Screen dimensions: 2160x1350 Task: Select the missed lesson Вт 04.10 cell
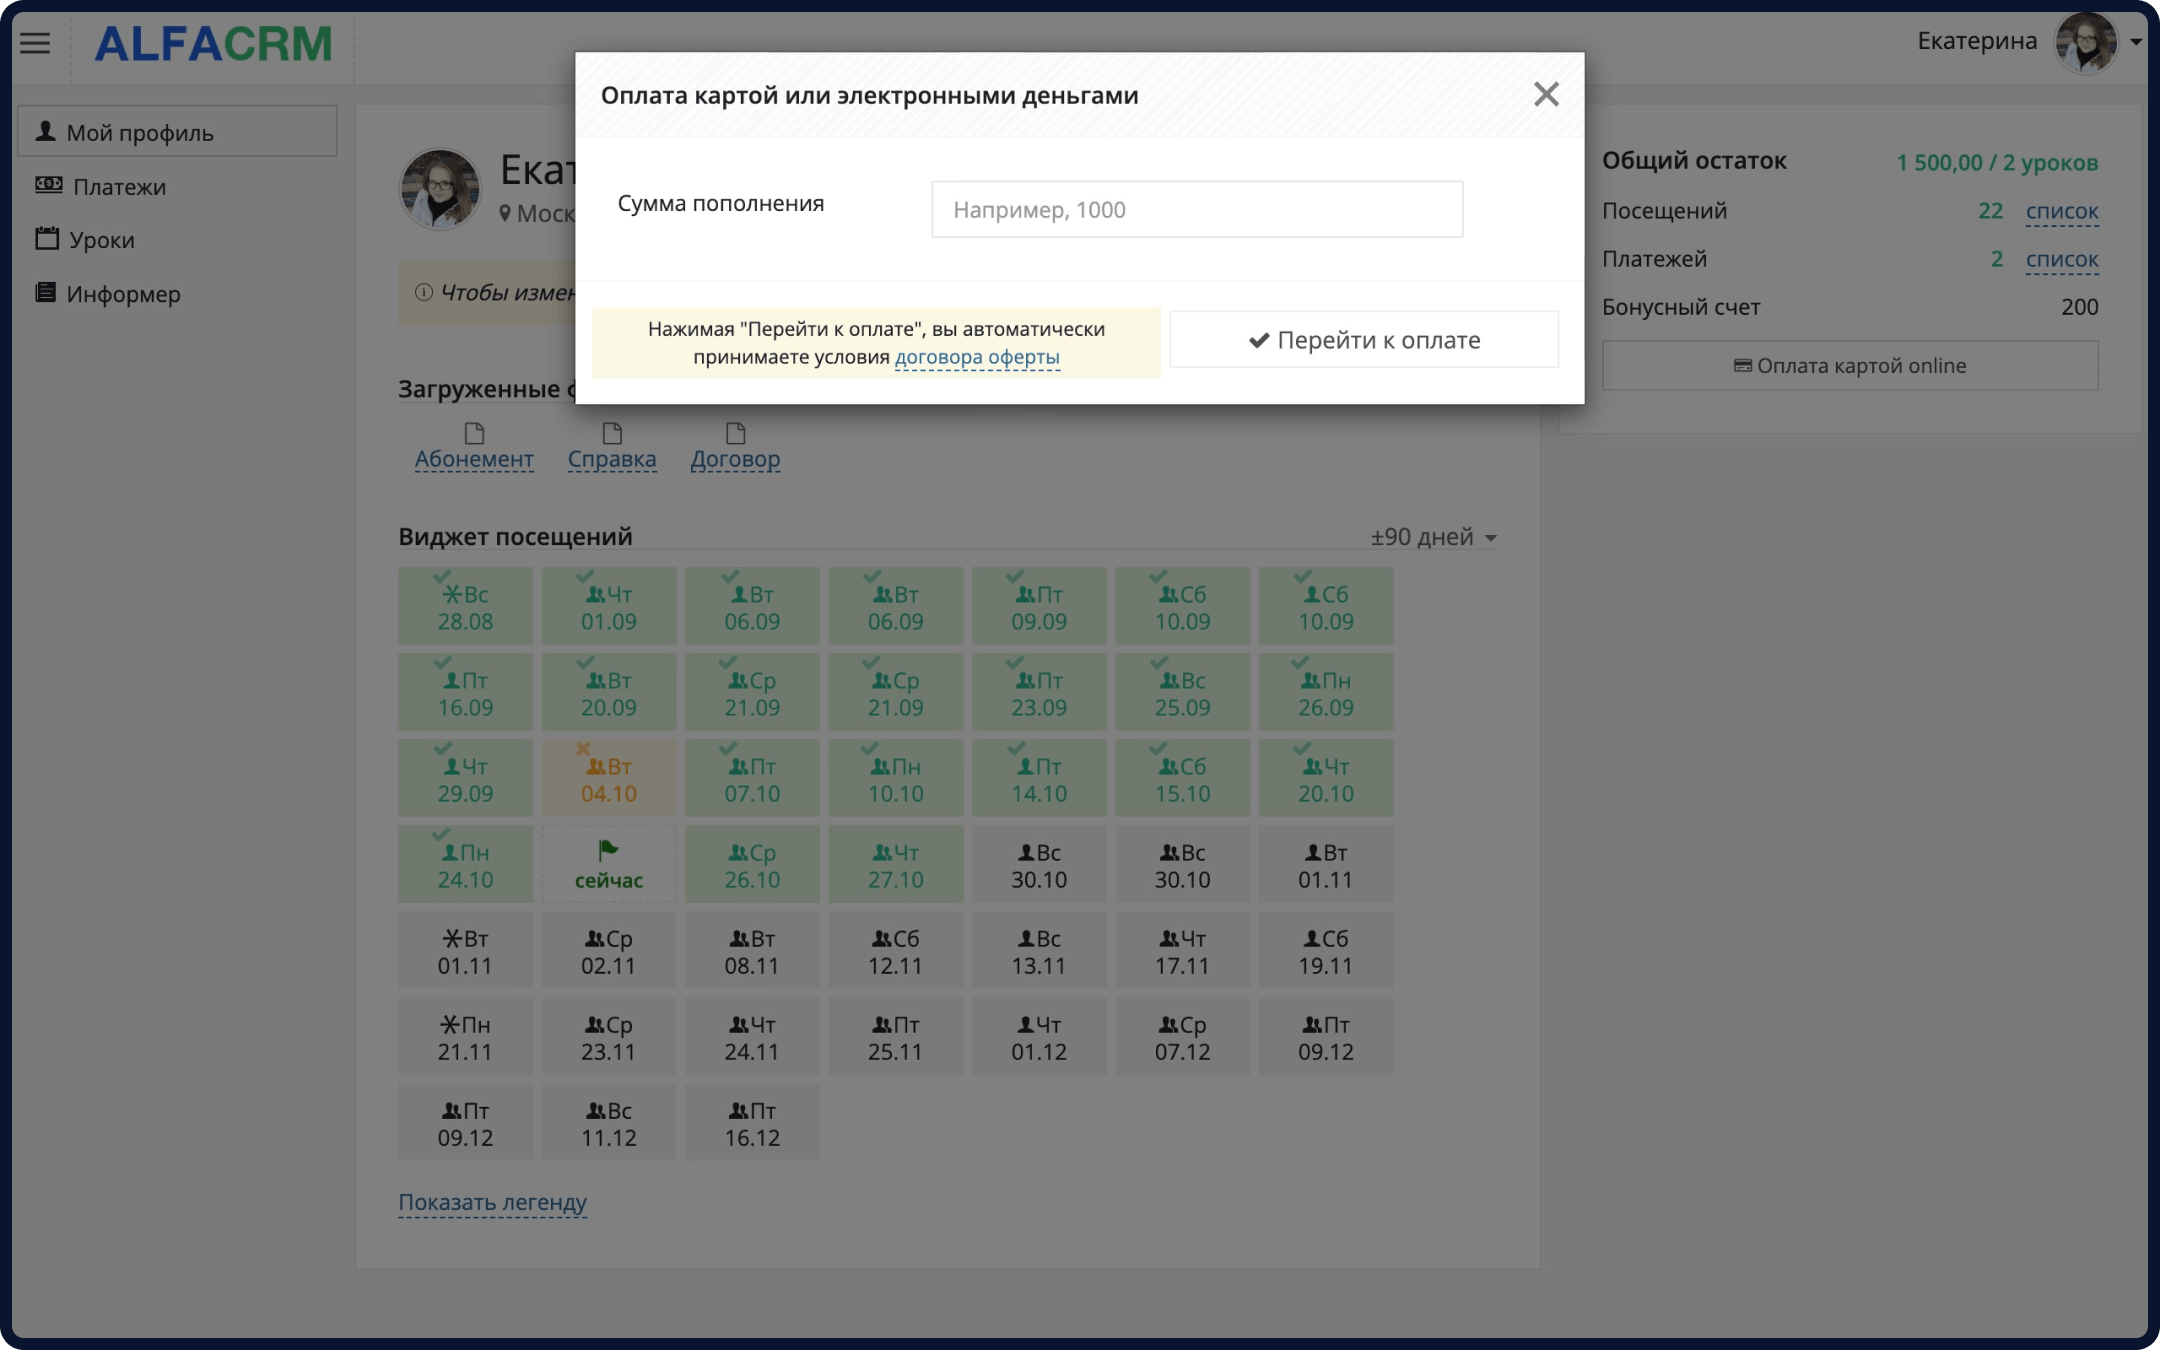[x=608, y=777]
